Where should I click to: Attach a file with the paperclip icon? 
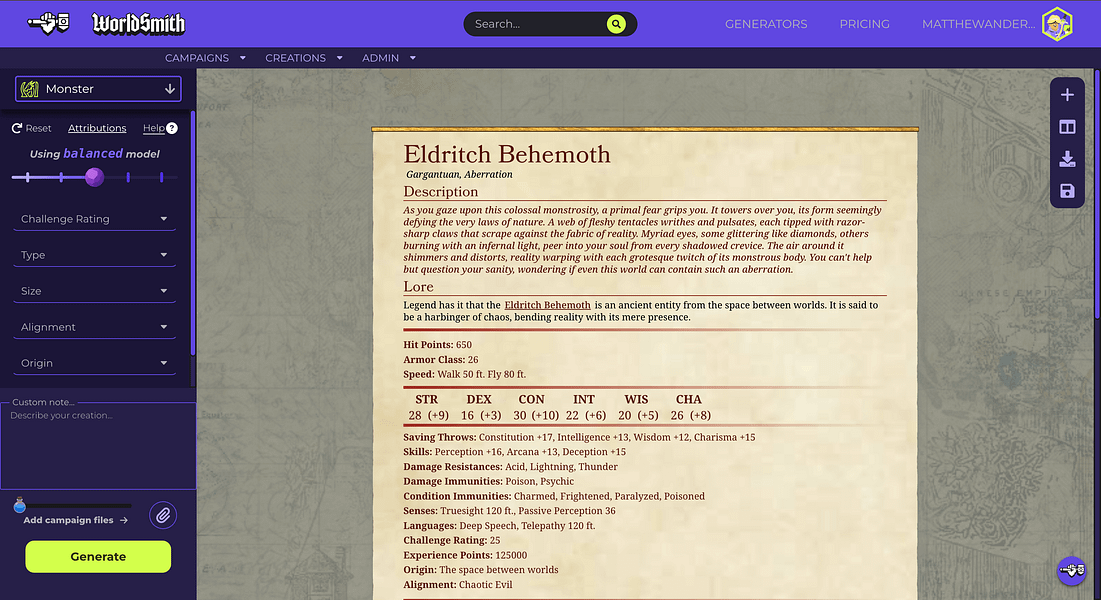coord(163,515)
